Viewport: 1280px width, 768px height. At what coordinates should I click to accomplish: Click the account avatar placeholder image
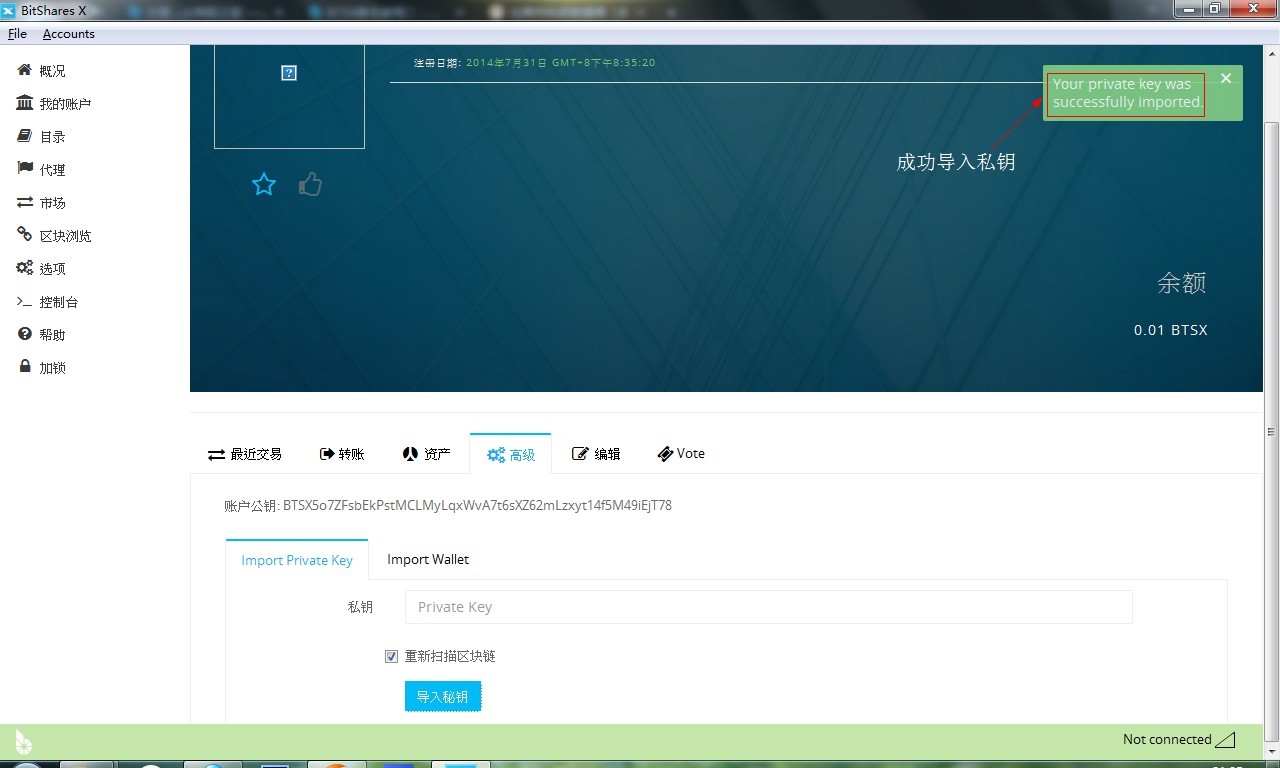pyautogui.click(x=289, y=73)
